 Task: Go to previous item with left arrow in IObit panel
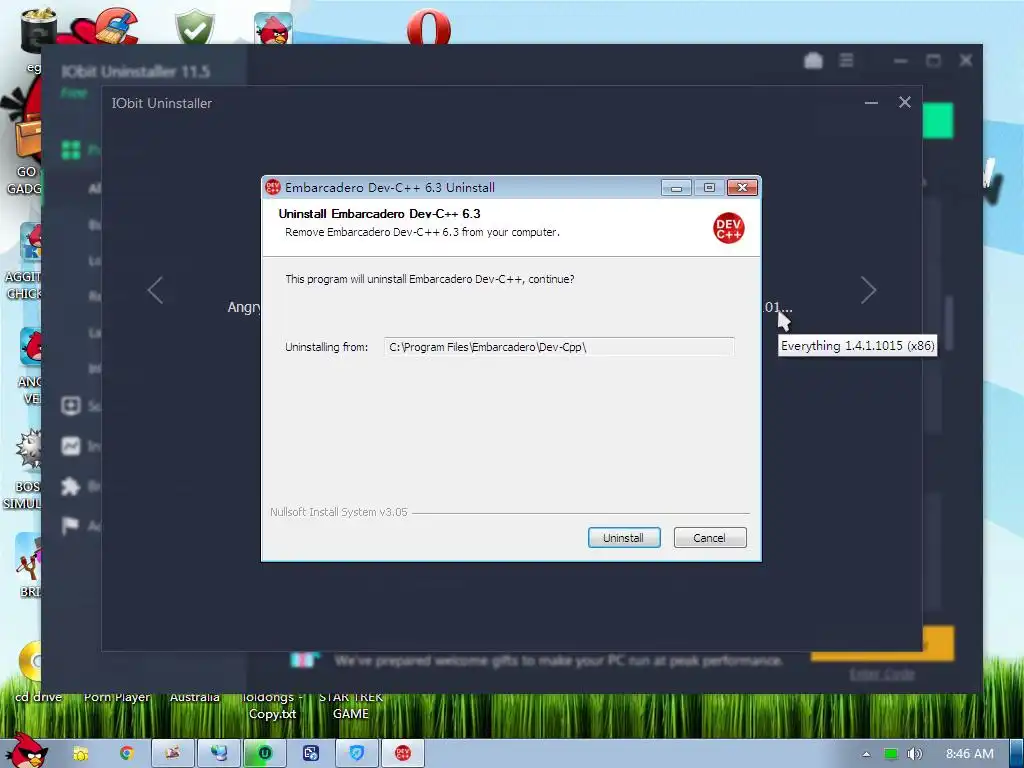point(155,290)
